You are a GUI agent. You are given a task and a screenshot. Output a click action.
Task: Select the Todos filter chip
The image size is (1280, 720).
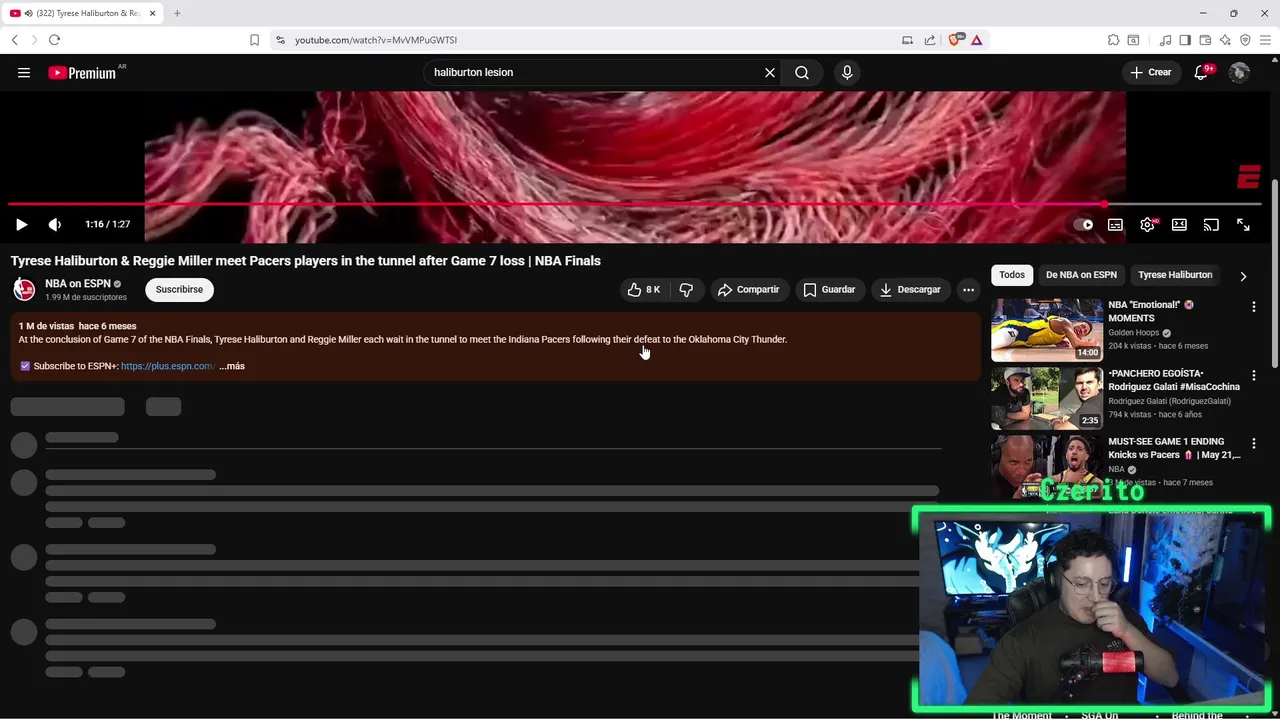click(1012, 275)
